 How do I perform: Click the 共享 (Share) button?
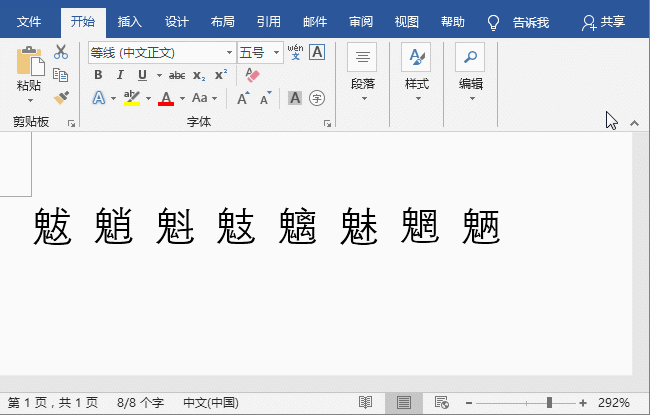pos(605,21)
